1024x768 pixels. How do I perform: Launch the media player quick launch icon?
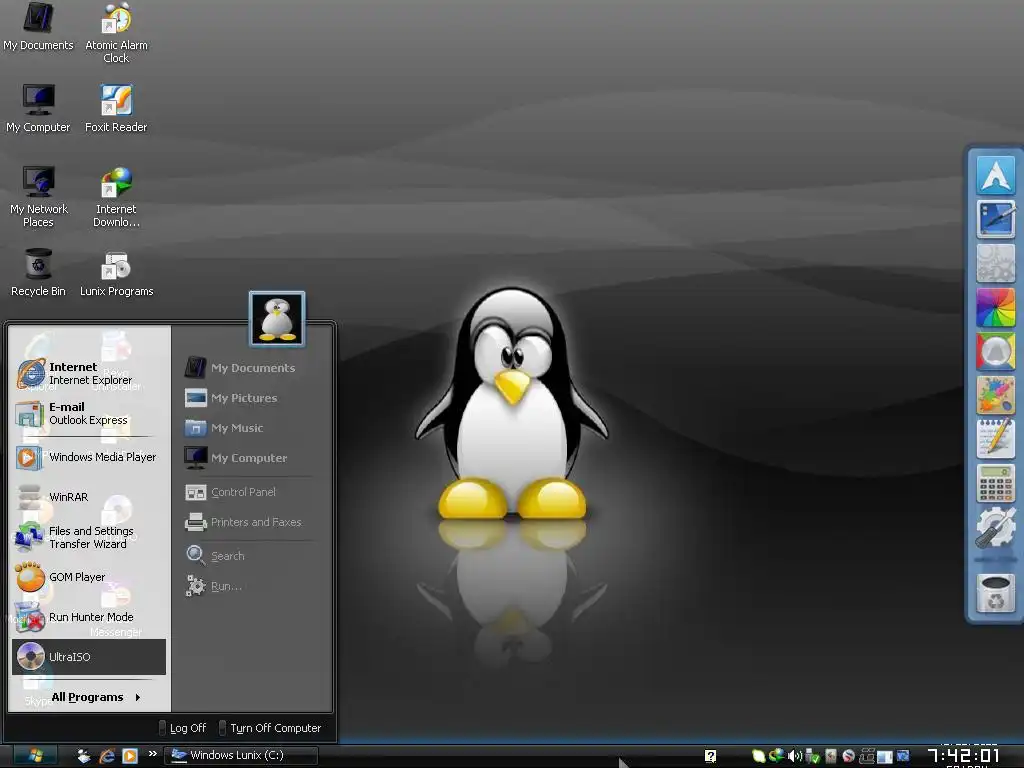(130, 756)
